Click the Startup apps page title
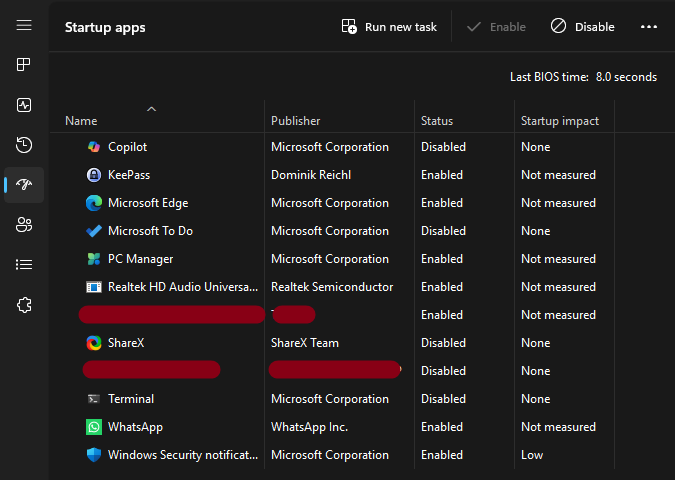 pyautogui.click(x=105, y=27)
